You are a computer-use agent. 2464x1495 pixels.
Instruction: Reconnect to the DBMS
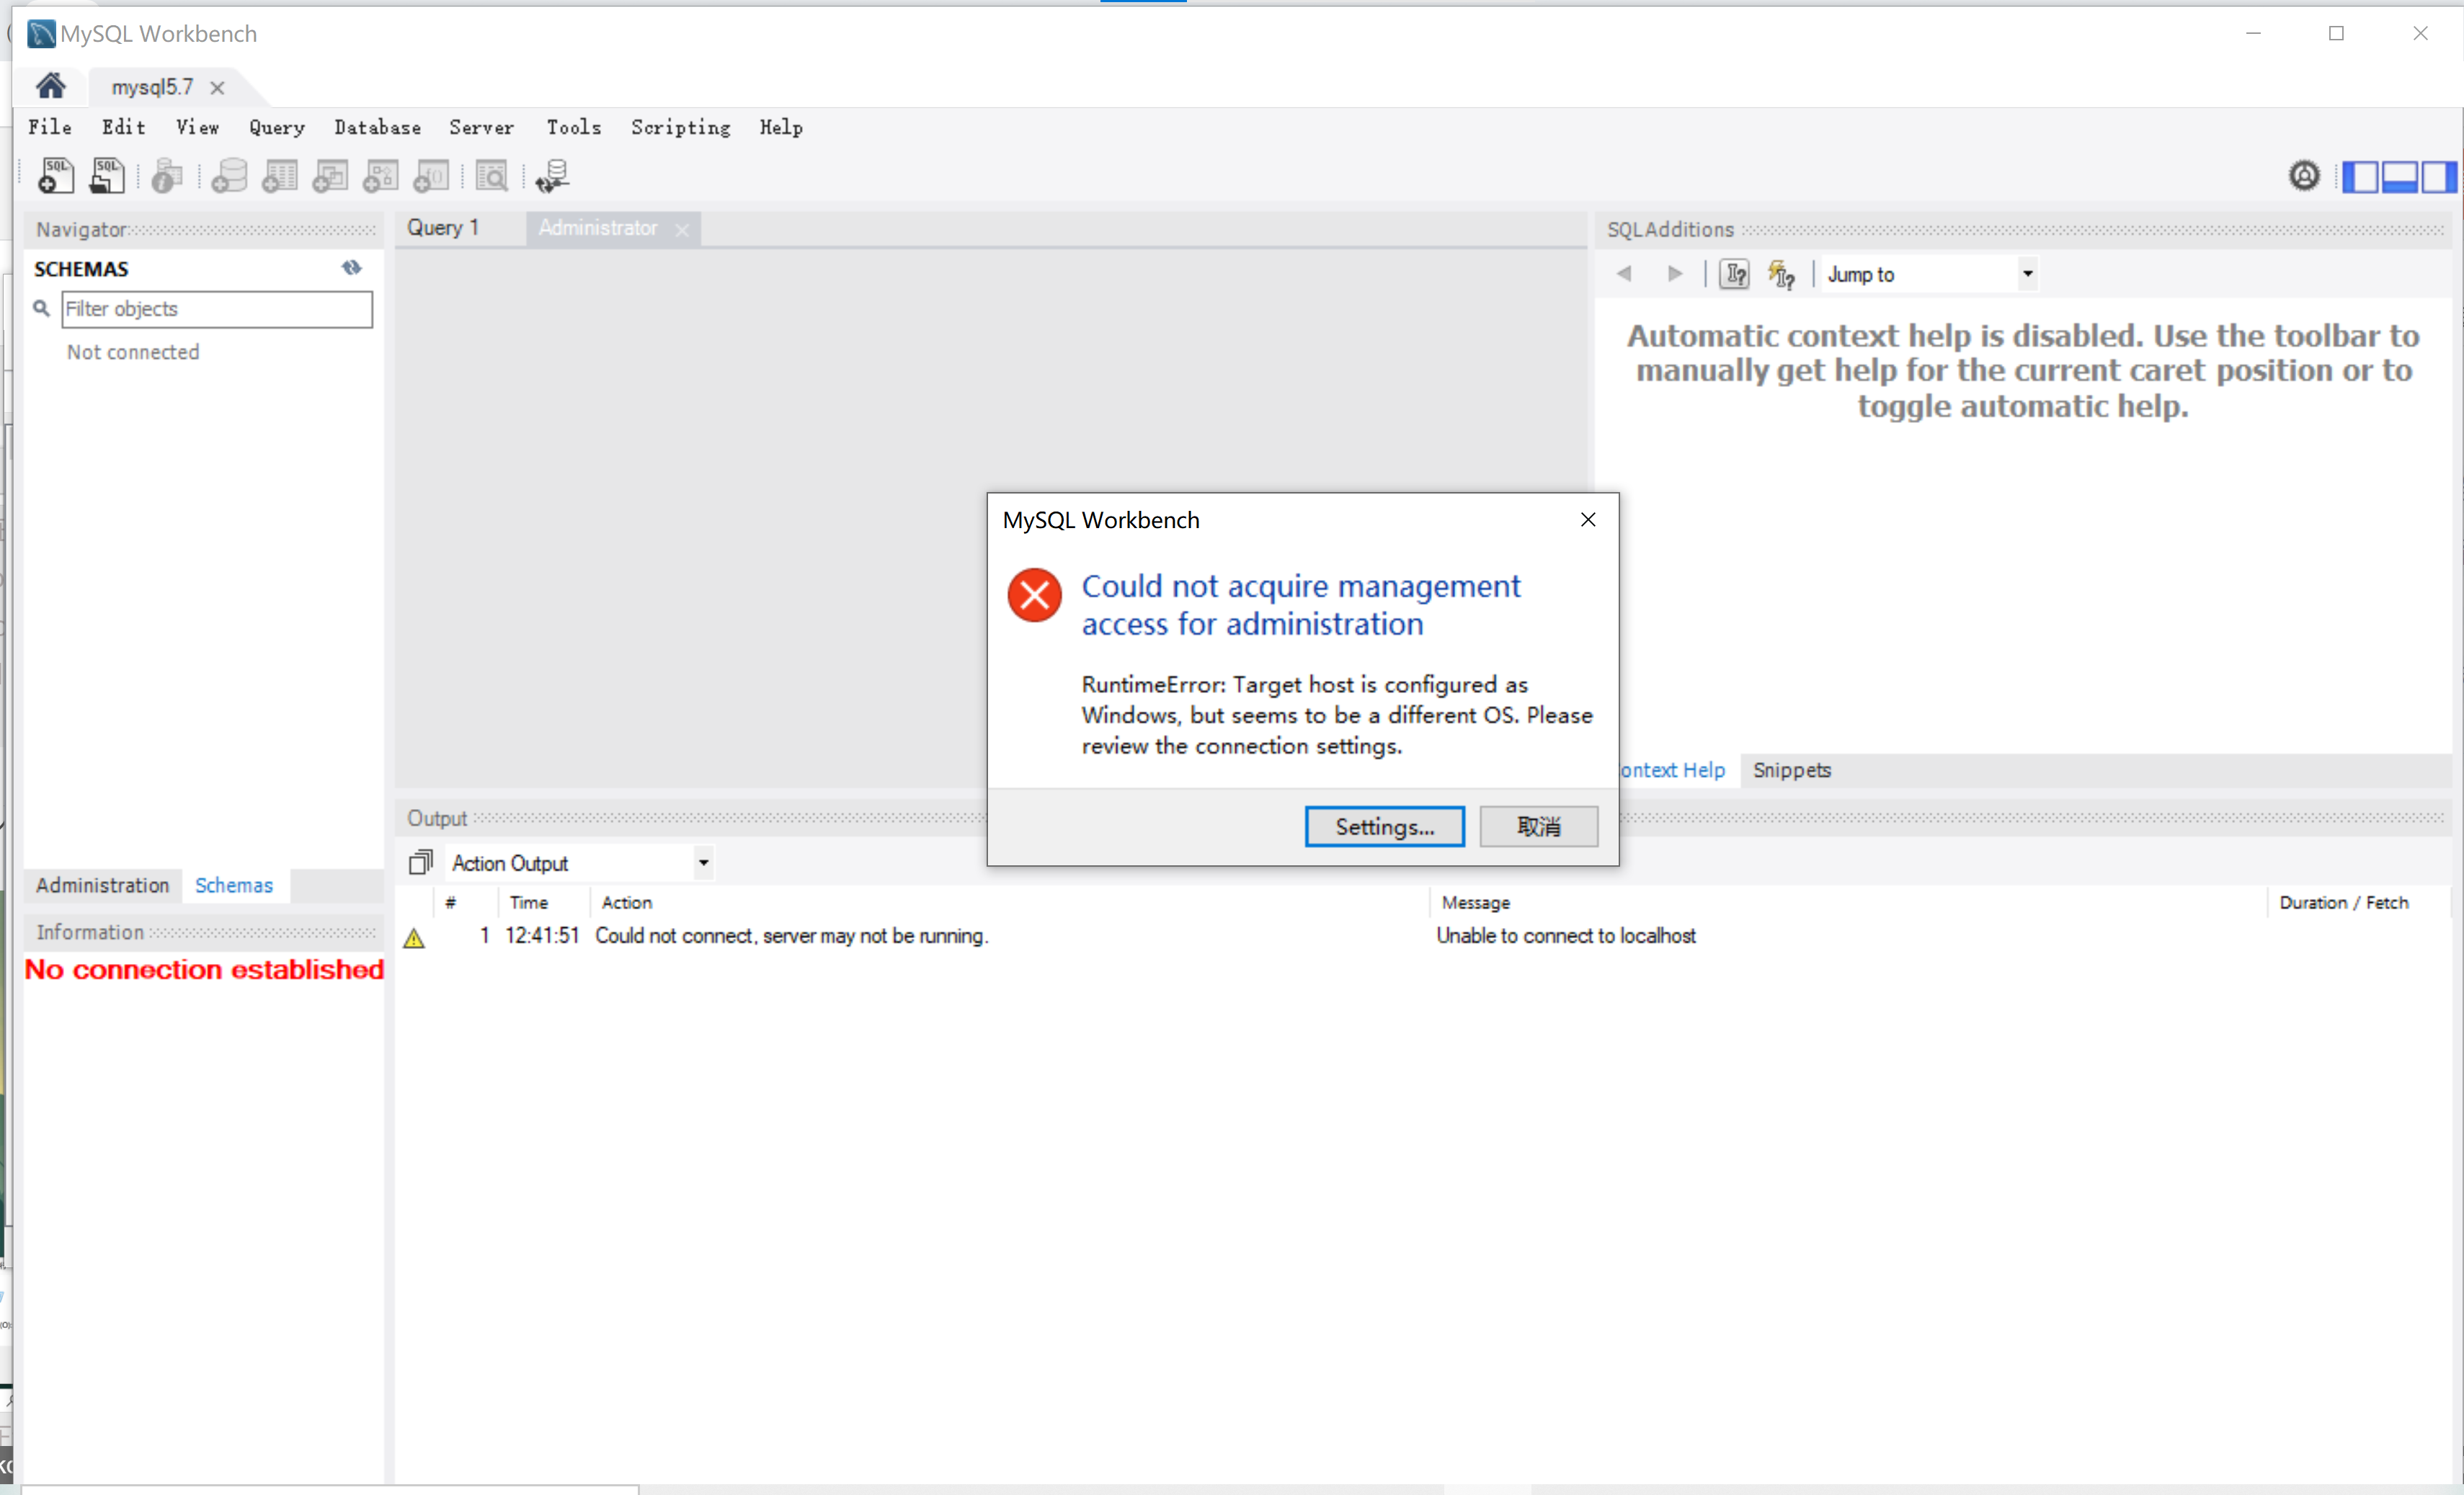pyautogui.click(x=551, y=176)
